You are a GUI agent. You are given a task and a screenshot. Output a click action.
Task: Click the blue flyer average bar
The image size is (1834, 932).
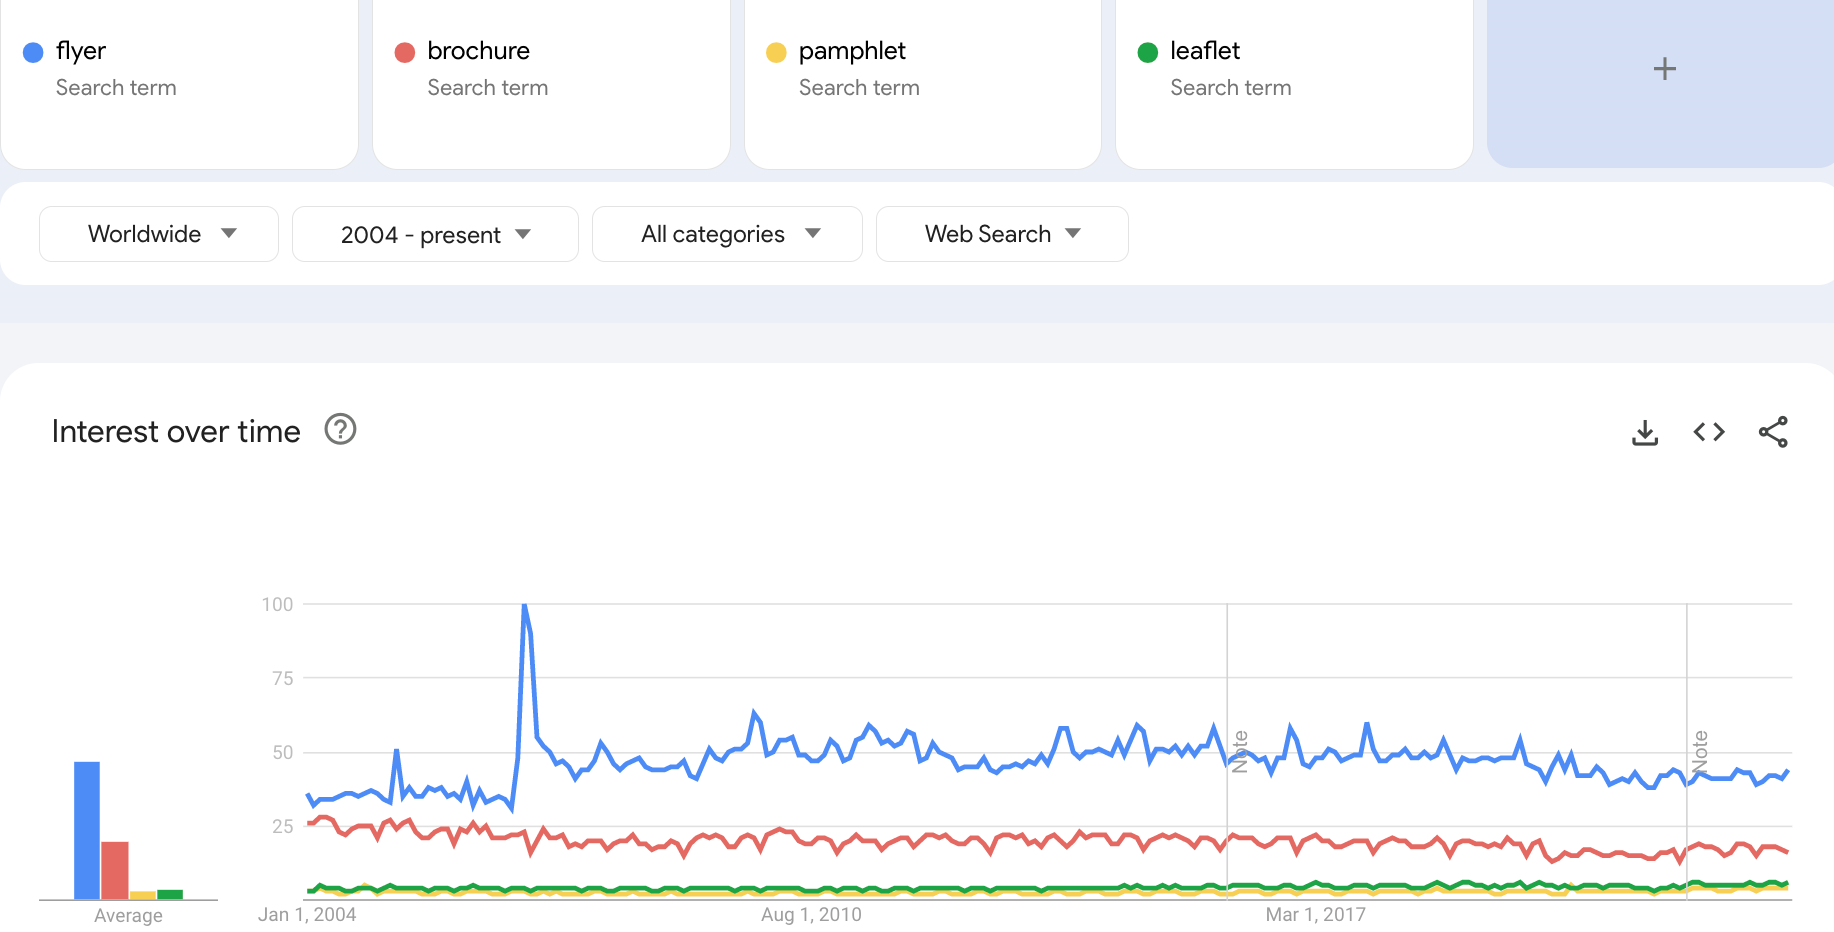click(87, 831)
